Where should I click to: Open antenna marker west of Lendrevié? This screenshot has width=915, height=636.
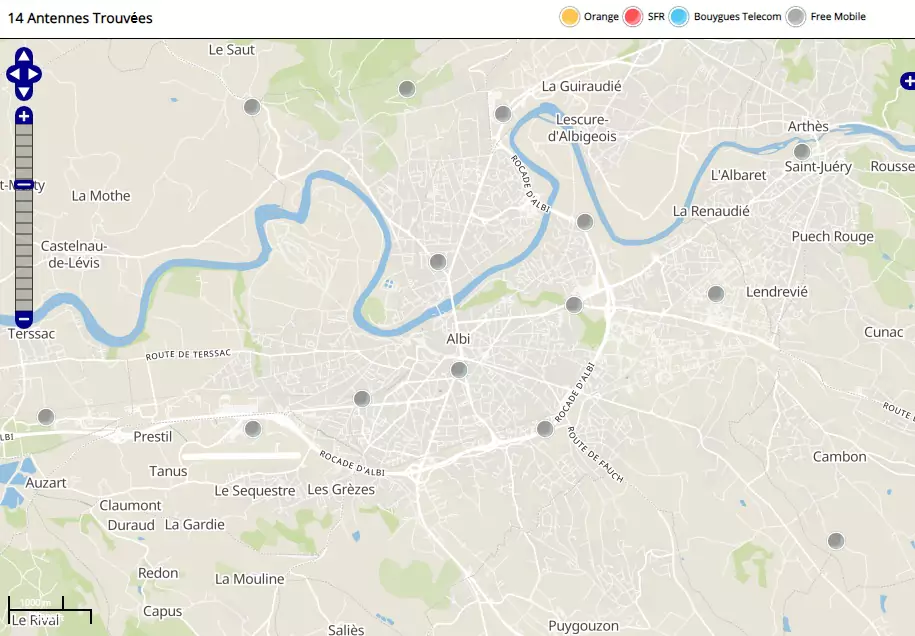coord(716,294)
